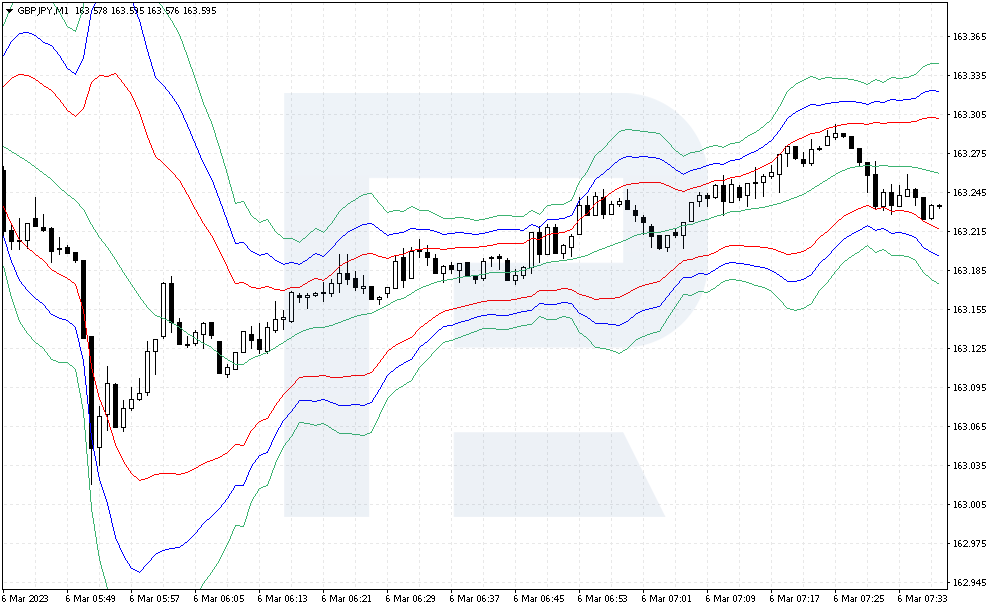The image size is (993, 610).
Task: Click the triangle icon beside GBPJPY,M1
Action: pyautogui.click(x=9, y=11)
